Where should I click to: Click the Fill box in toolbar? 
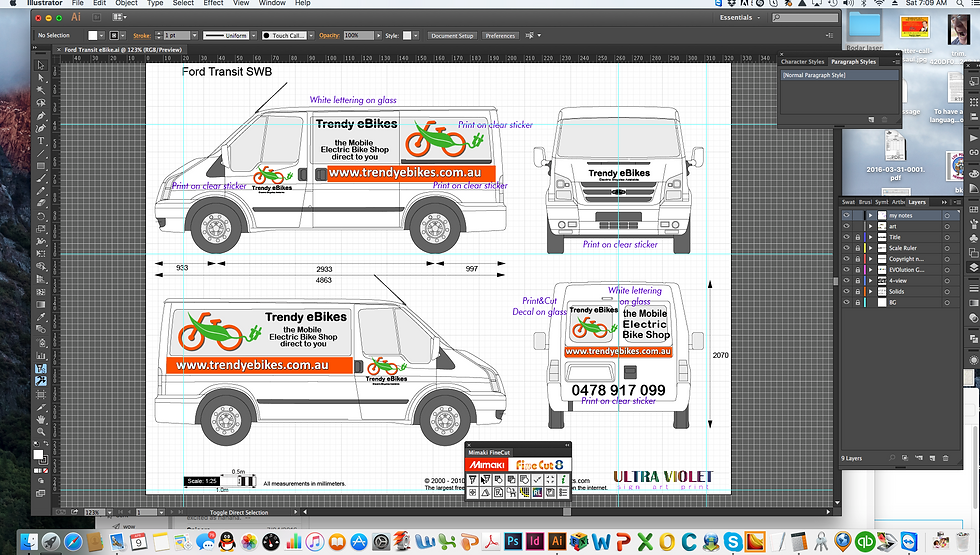39,454
